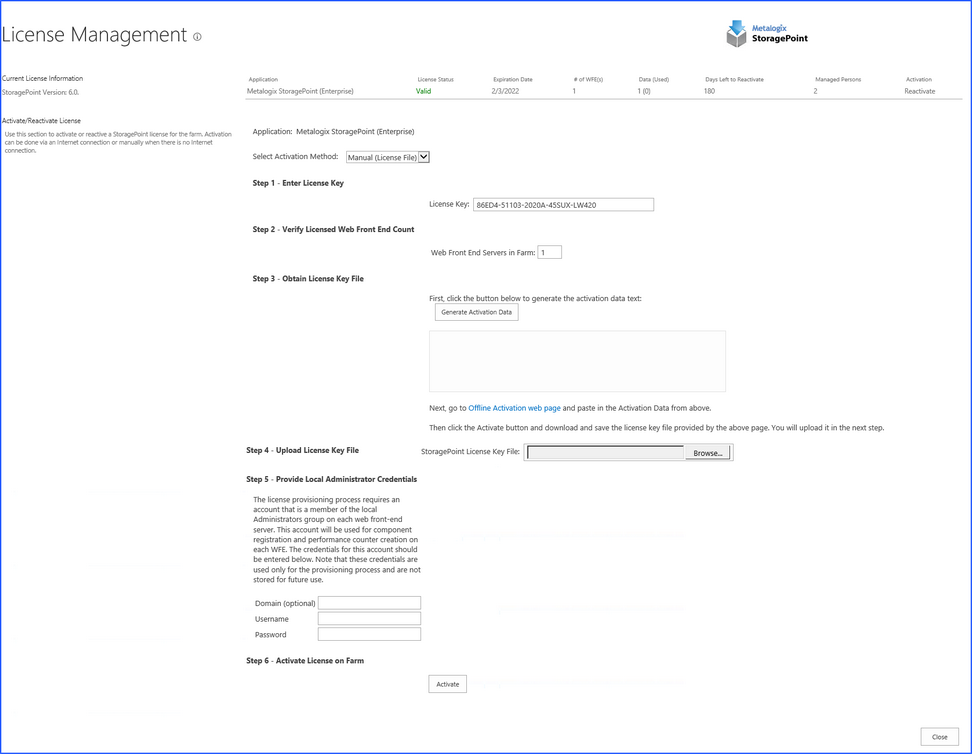The height and width of the screenshot is (754, 972).
Task: Click the Expiration Date column header
Action: coord(513,79)
